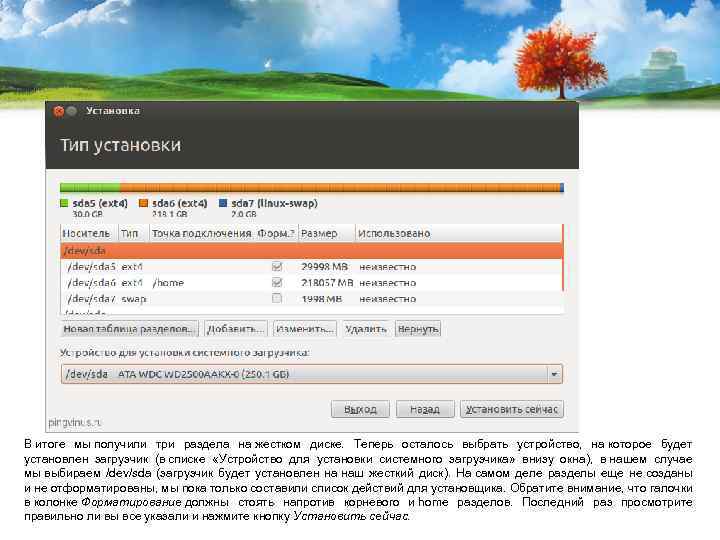Select the highlighted /dev/sda disk row

[x=311, y=251]
